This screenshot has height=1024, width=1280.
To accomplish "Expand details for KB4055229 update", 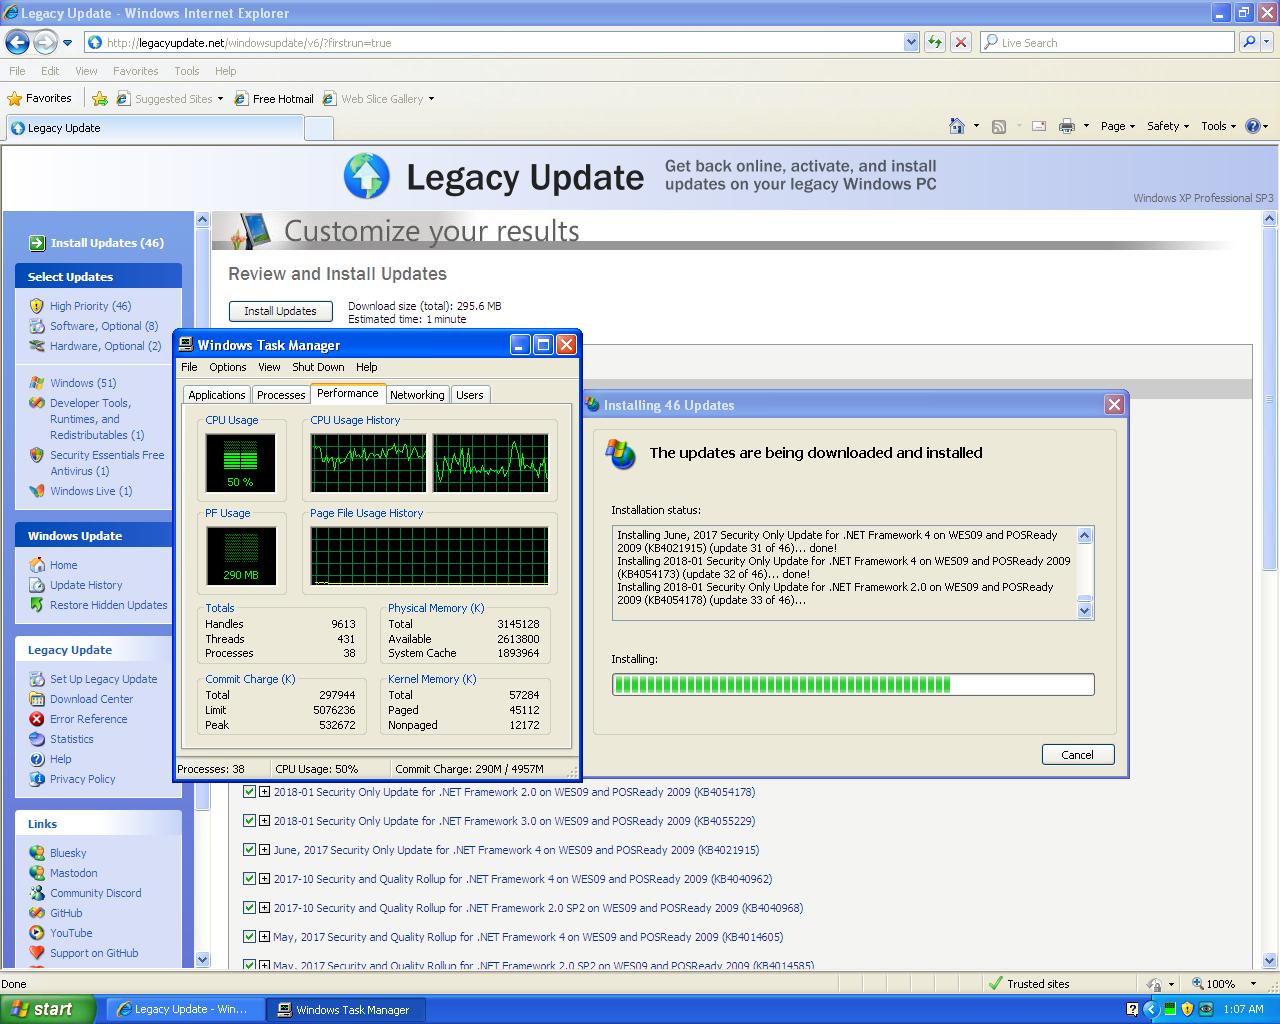I will coord(264,821).
